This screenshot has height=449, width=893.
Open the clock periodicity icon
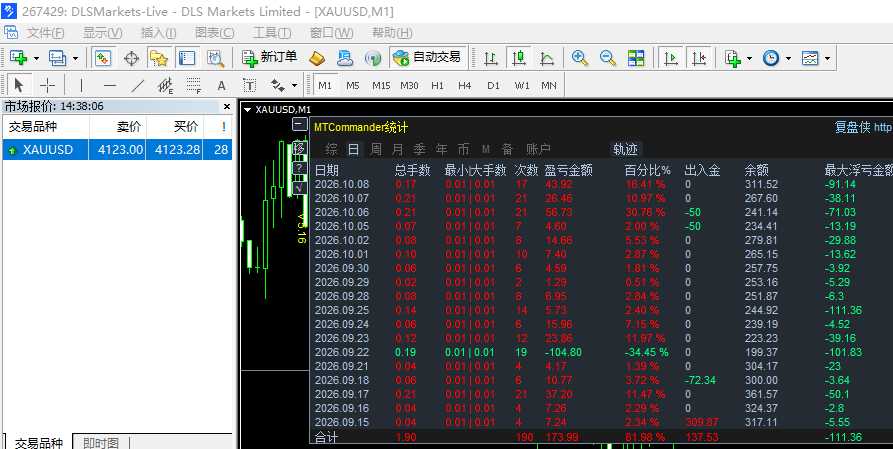771,58
